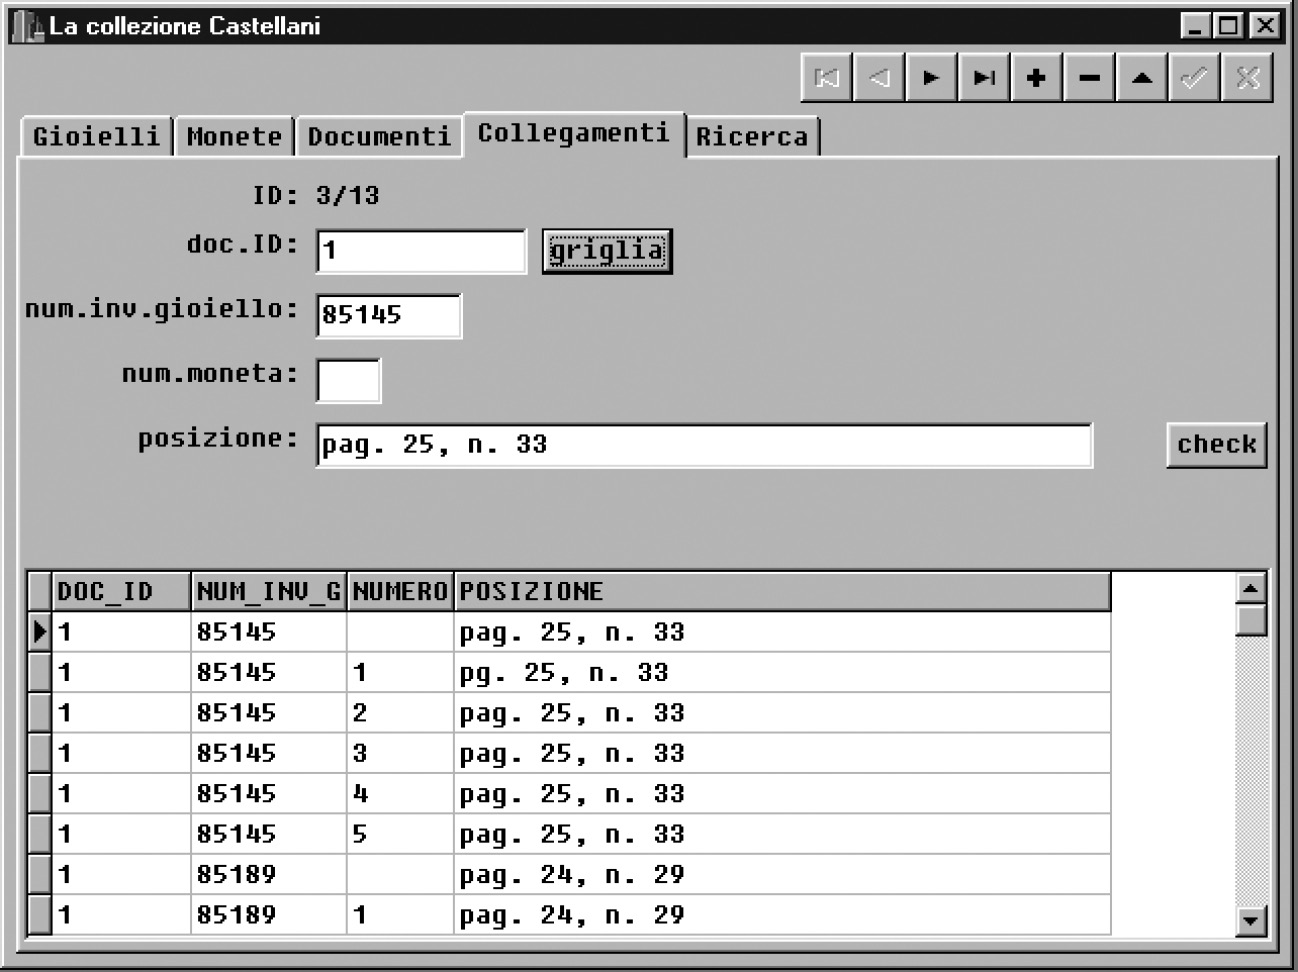Viewport: 1298px width, 972px height.
Task: Click grid scrollbar up arrow
Action: click(1251, 588)
